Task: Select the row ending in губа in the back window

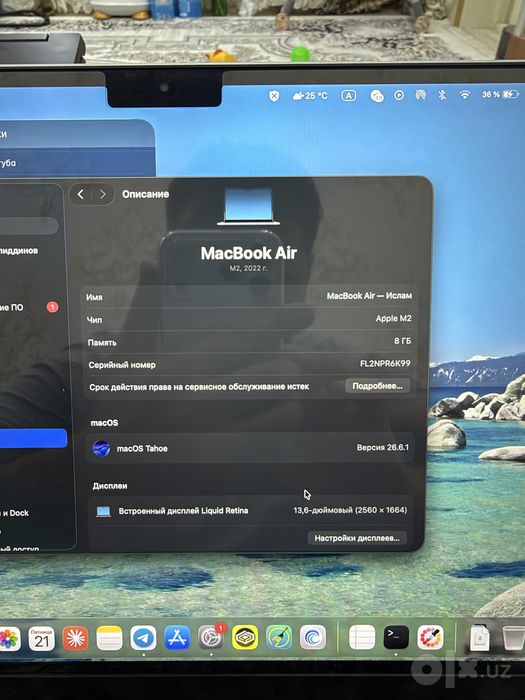Action: 76,162
